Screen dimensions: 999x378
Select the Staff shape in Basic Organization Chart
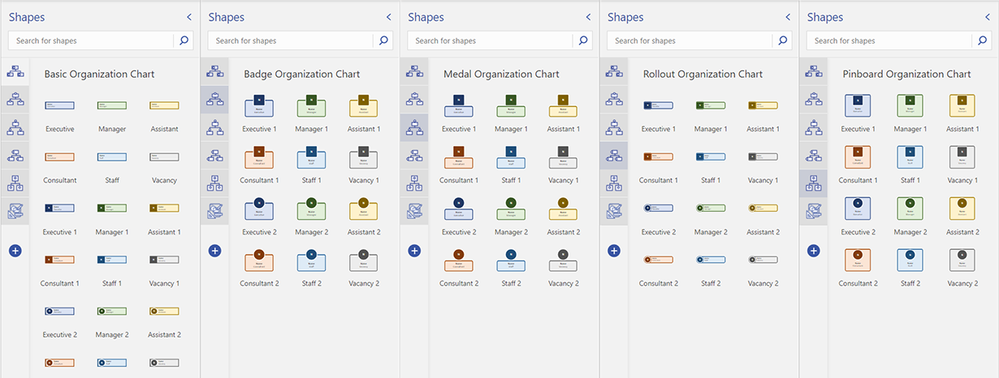(112, 157)
